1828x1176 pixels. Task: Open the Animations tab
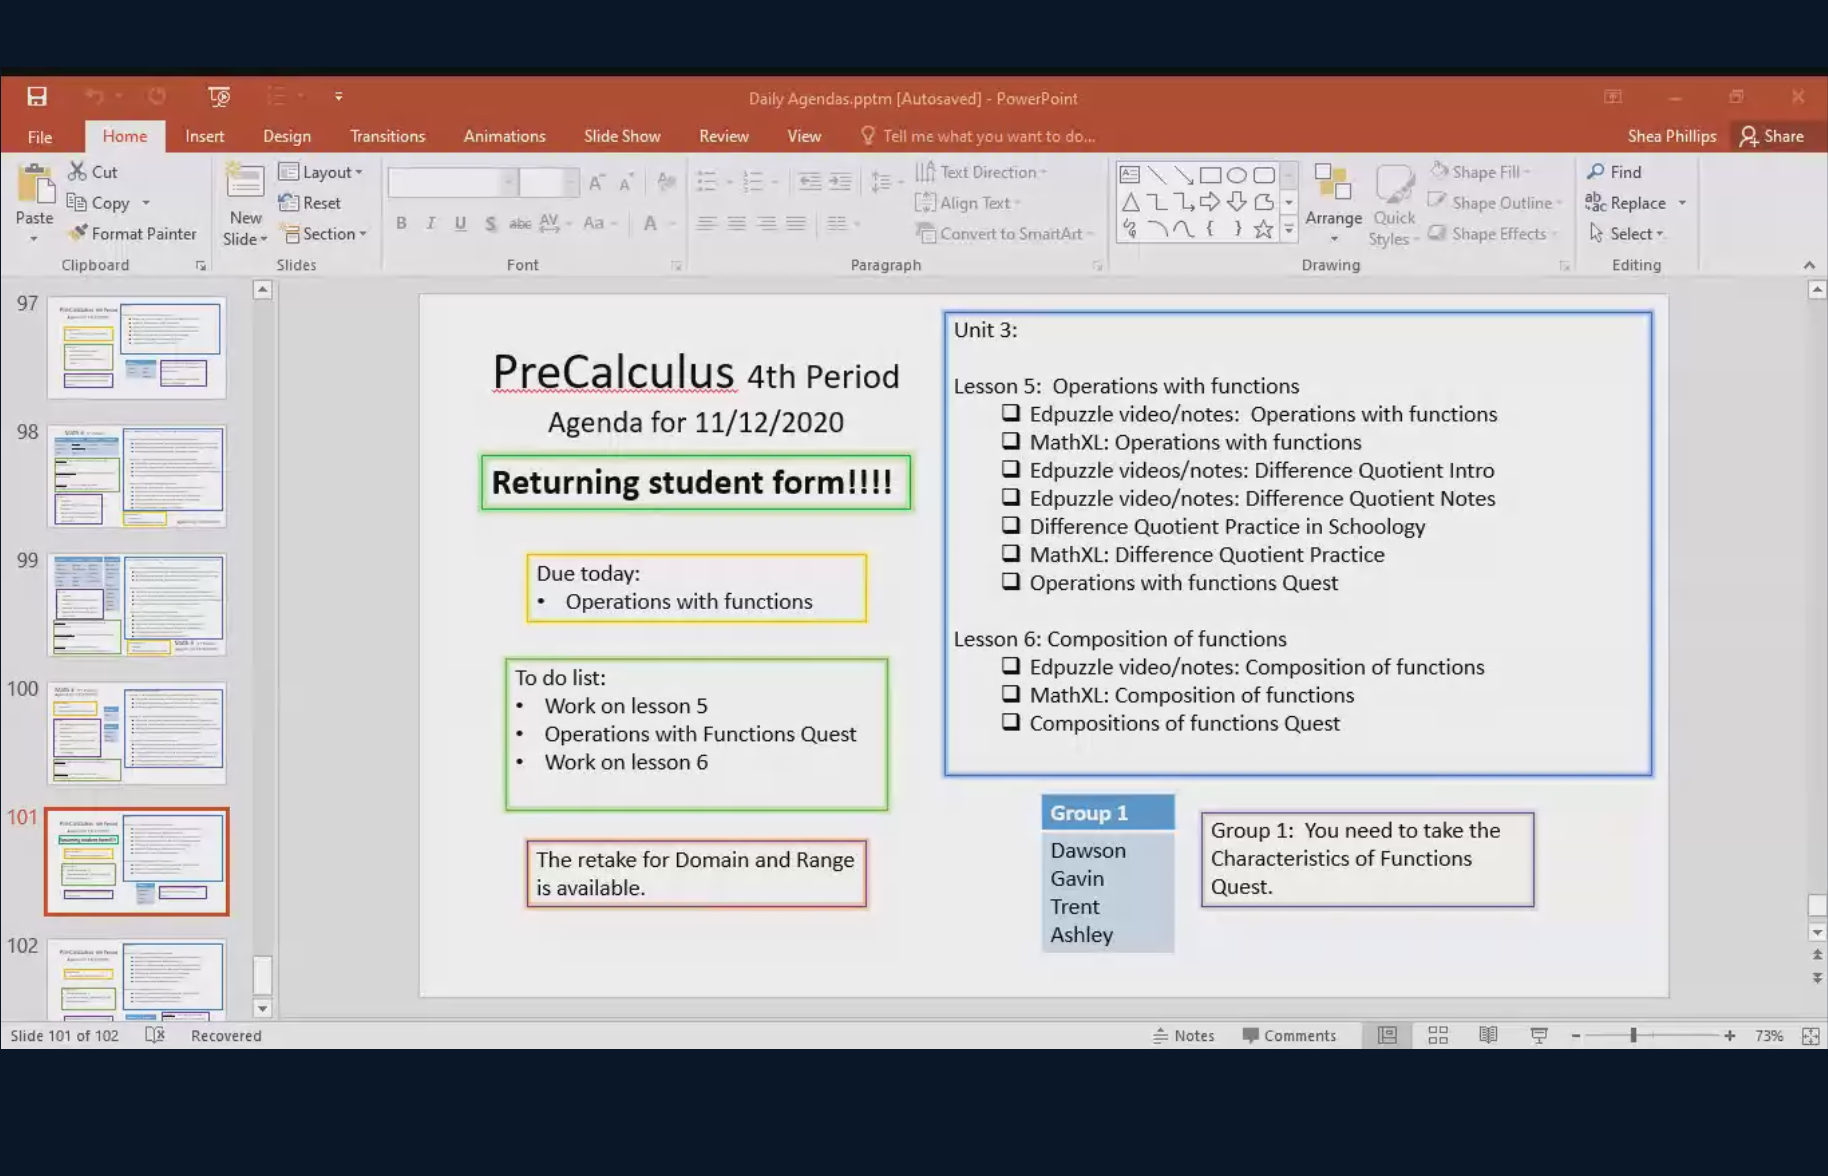[x=504, y=136]
